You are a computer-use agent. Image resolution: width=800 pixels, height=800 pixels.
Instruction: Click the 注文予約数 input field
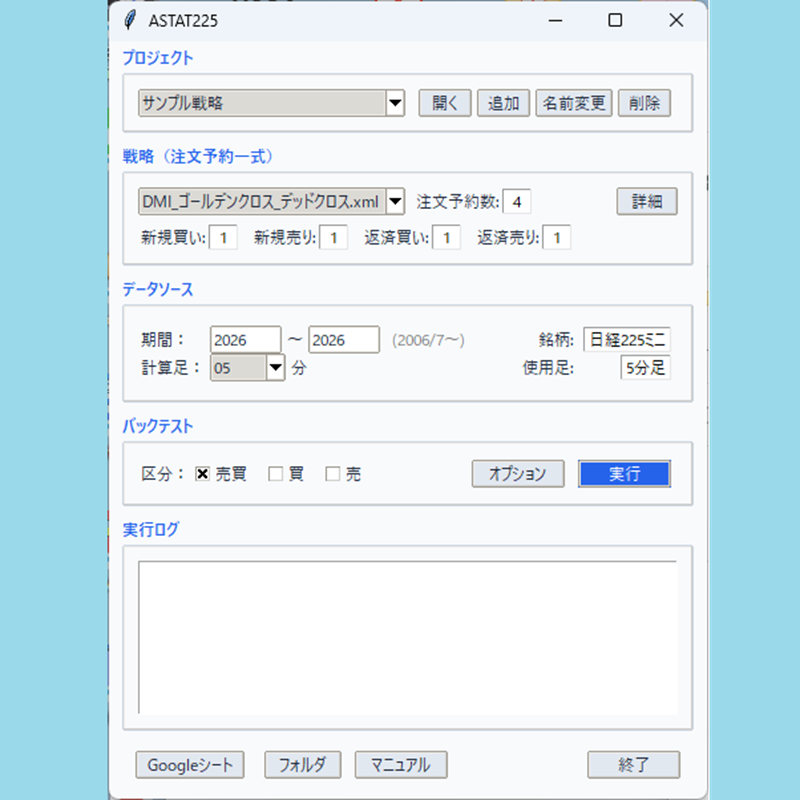point(517,202)
